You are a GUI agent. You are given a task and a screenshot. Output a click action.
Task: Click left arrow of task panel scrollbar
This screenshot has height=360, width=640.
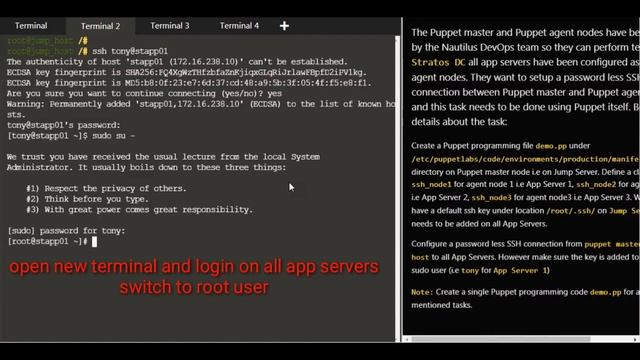pyautogui.click(x=406, y=339)
